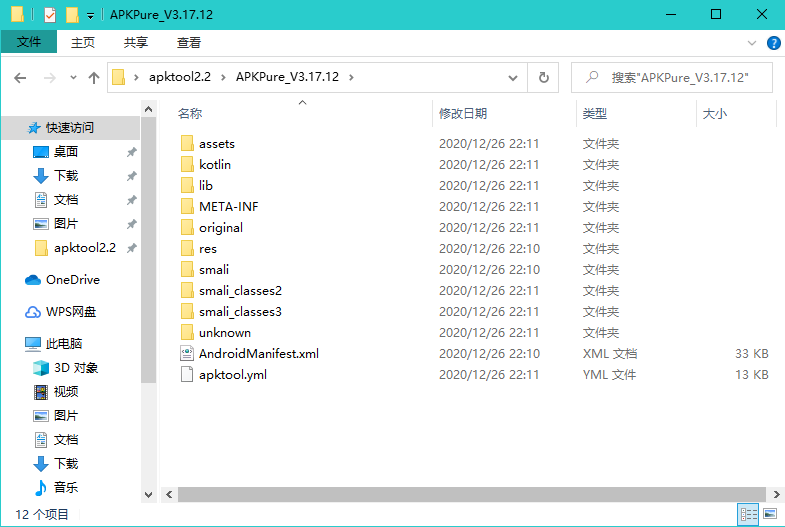
Task: Expand the address bar history dropdown
Action: (513, 78)
